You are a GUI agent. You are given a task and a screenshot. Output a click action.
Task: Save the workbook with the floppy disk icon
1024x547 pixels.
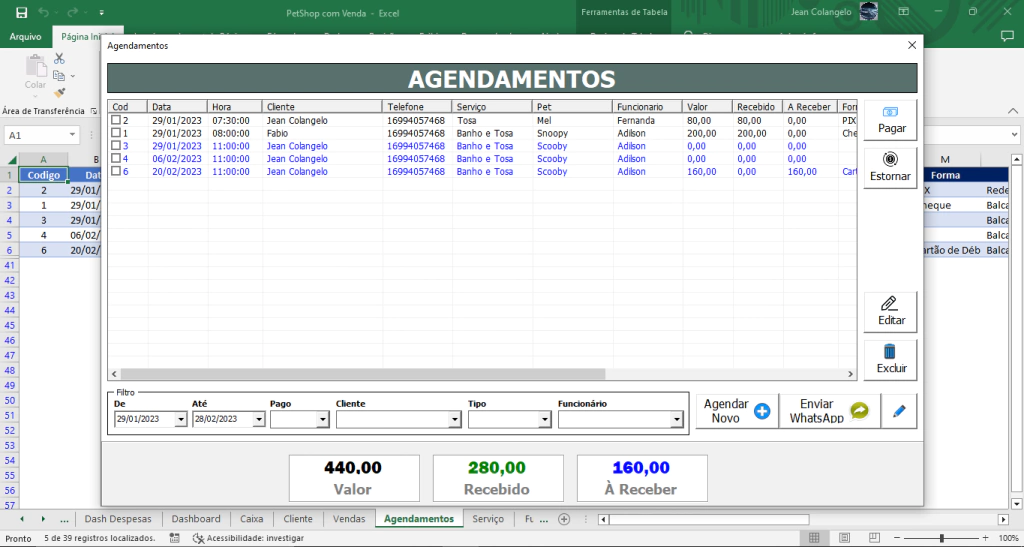pos(21,12)
